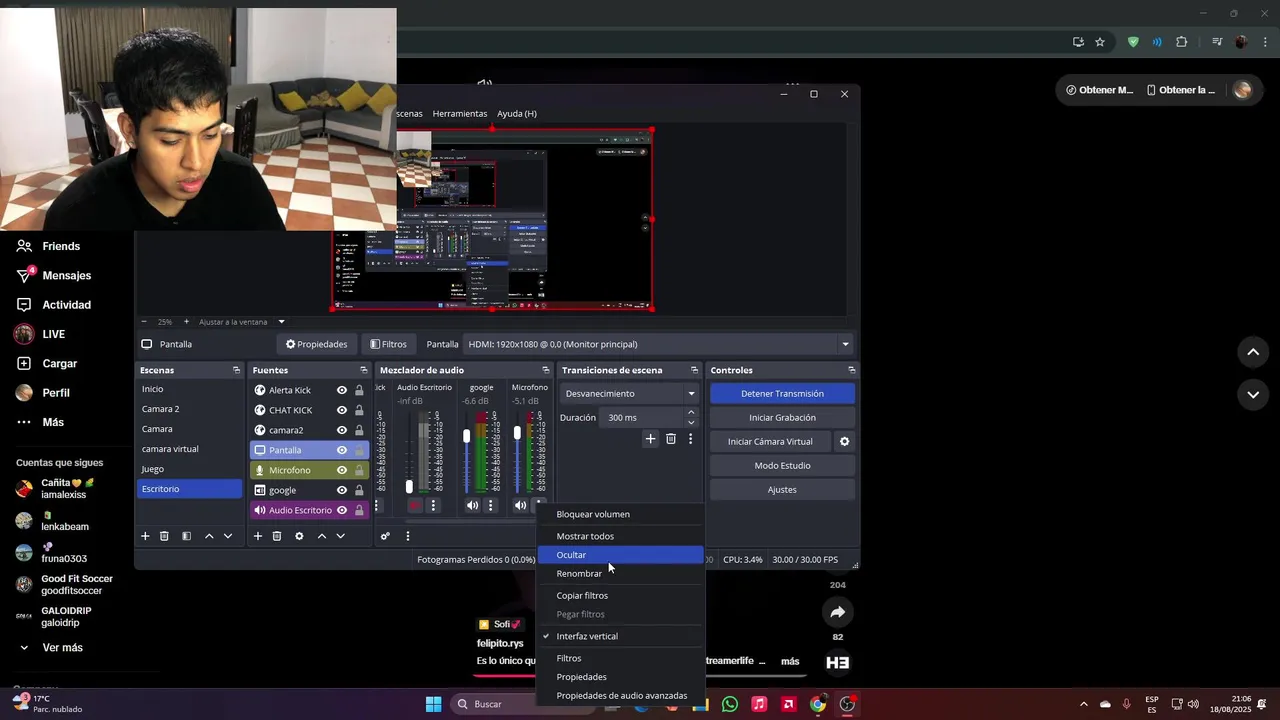Open Ajustes settings button

click(x=782, y=490)
